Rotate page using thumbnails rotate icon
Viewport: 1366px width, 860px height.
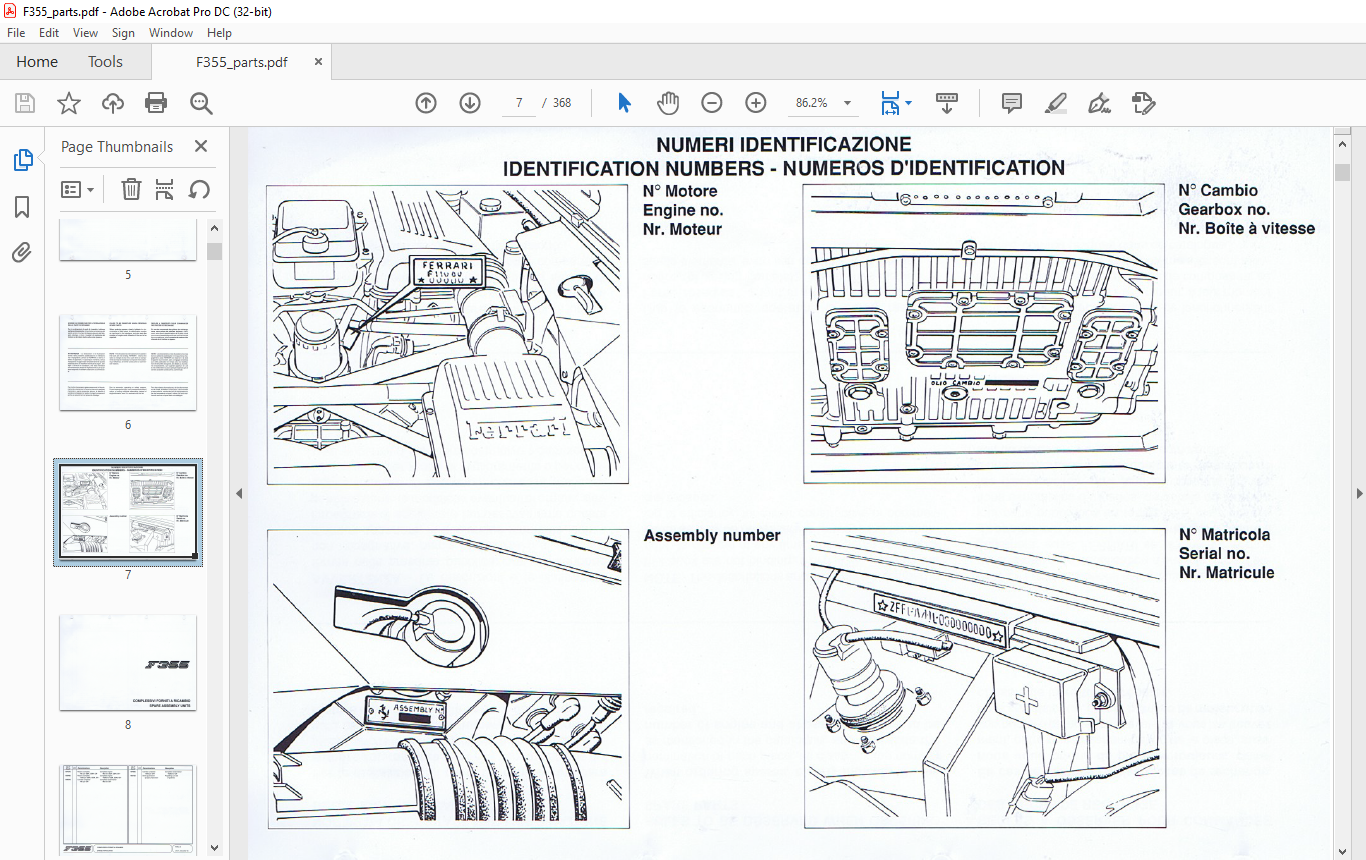[x=199, y=189]
